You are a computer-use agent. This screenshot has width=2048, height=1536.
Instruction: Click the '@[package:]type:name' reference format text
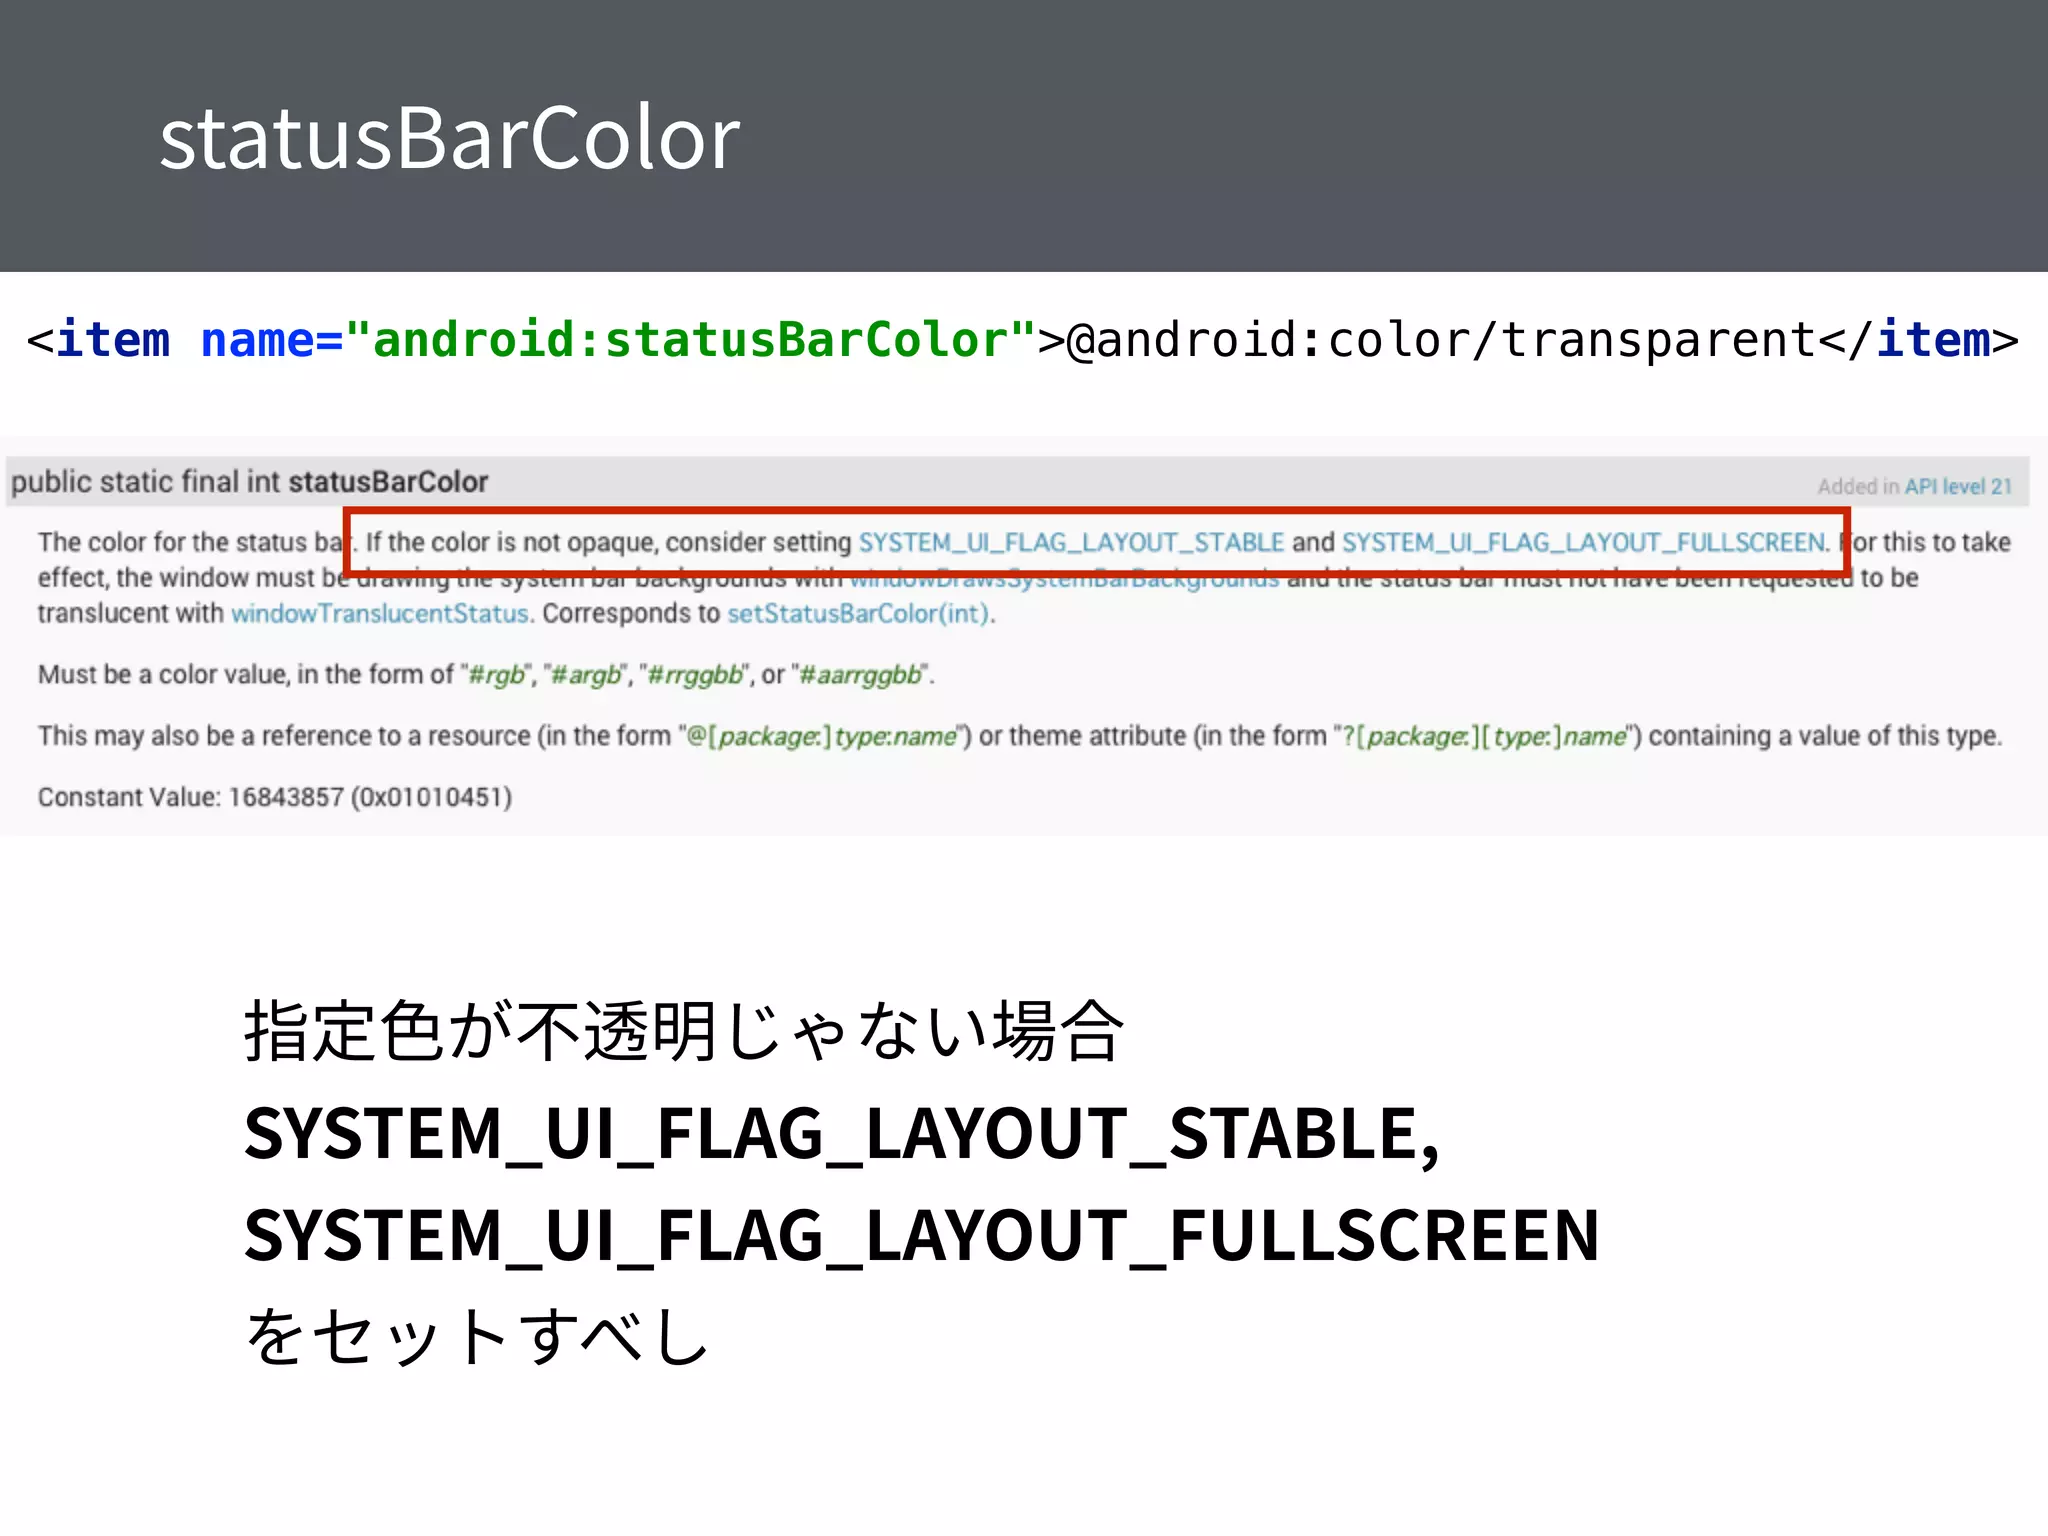[823, 736]
